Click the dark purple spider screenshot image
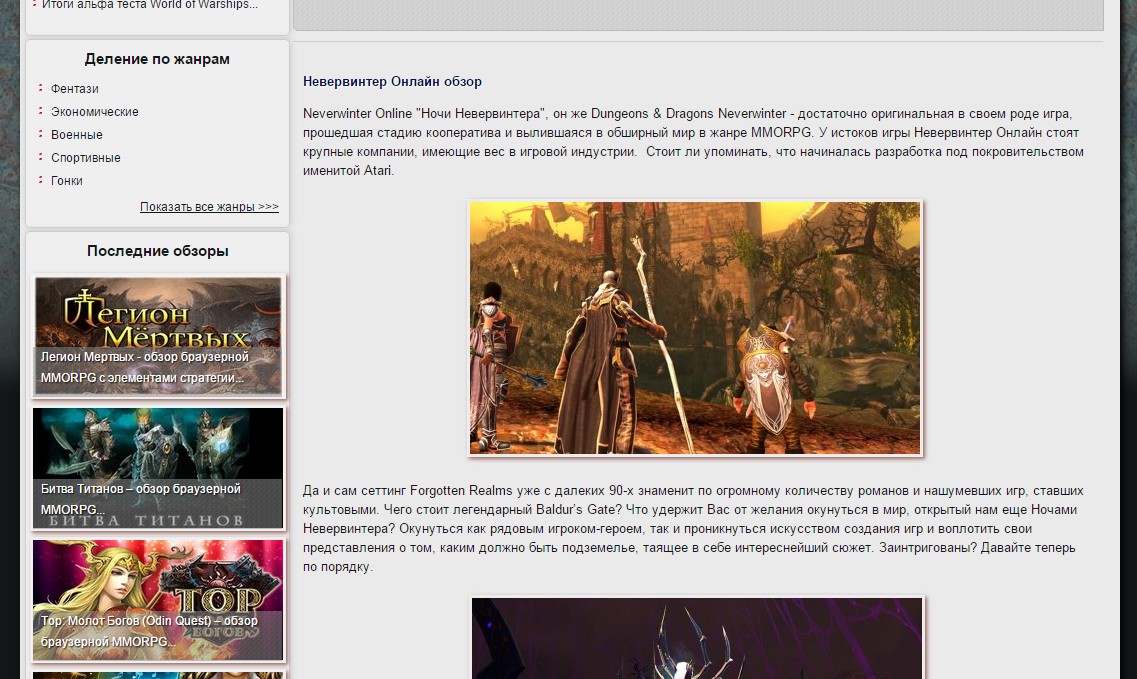Viewport: 1137px width, 679px height. [x=698, y=638]
